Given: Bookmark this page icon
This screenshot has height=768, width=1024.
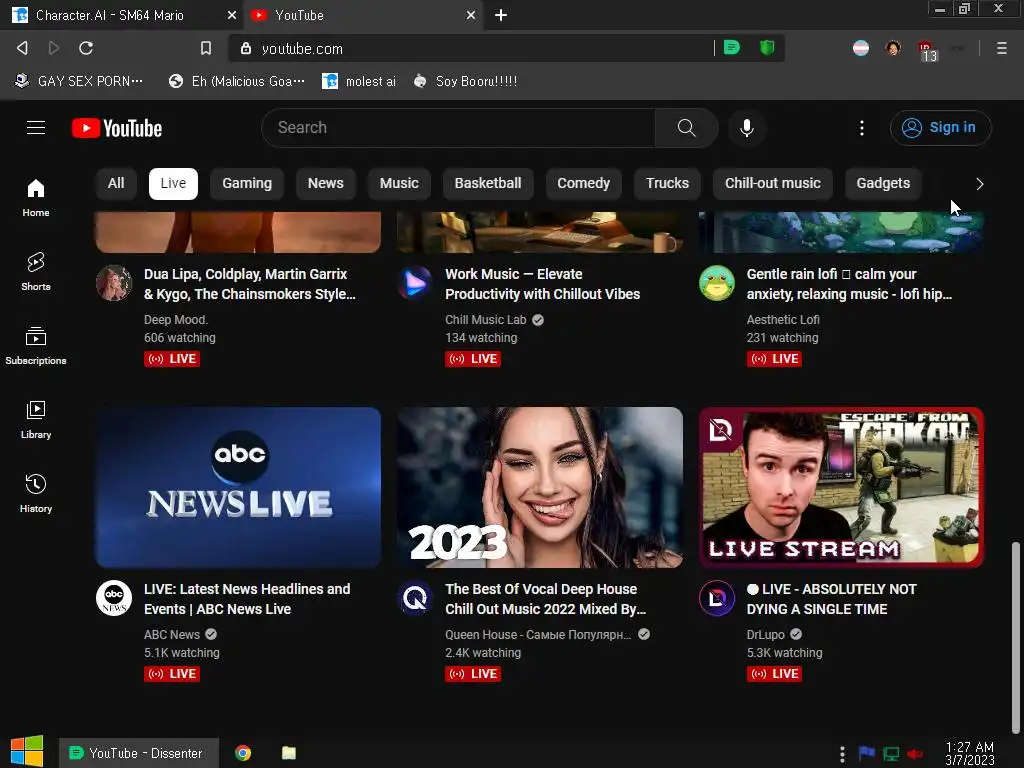Looking at the screenshot, I should (x=206, y=48).
